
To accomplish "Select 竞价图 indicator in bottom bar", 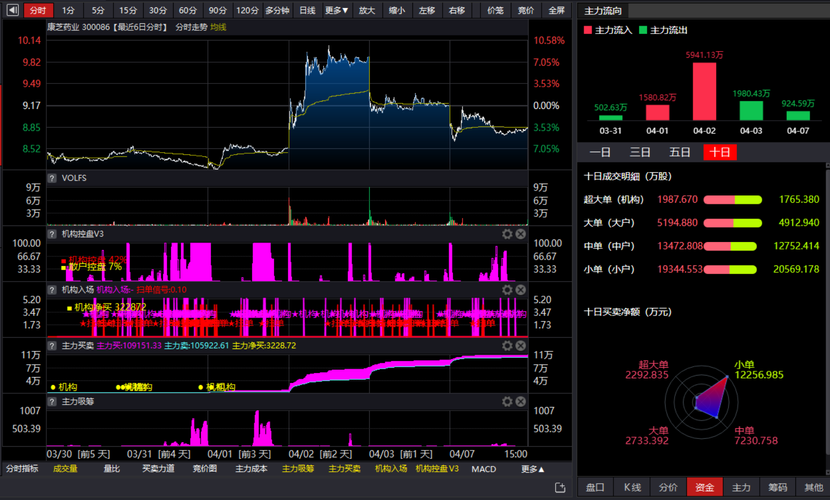I will (x=205, y=469).
